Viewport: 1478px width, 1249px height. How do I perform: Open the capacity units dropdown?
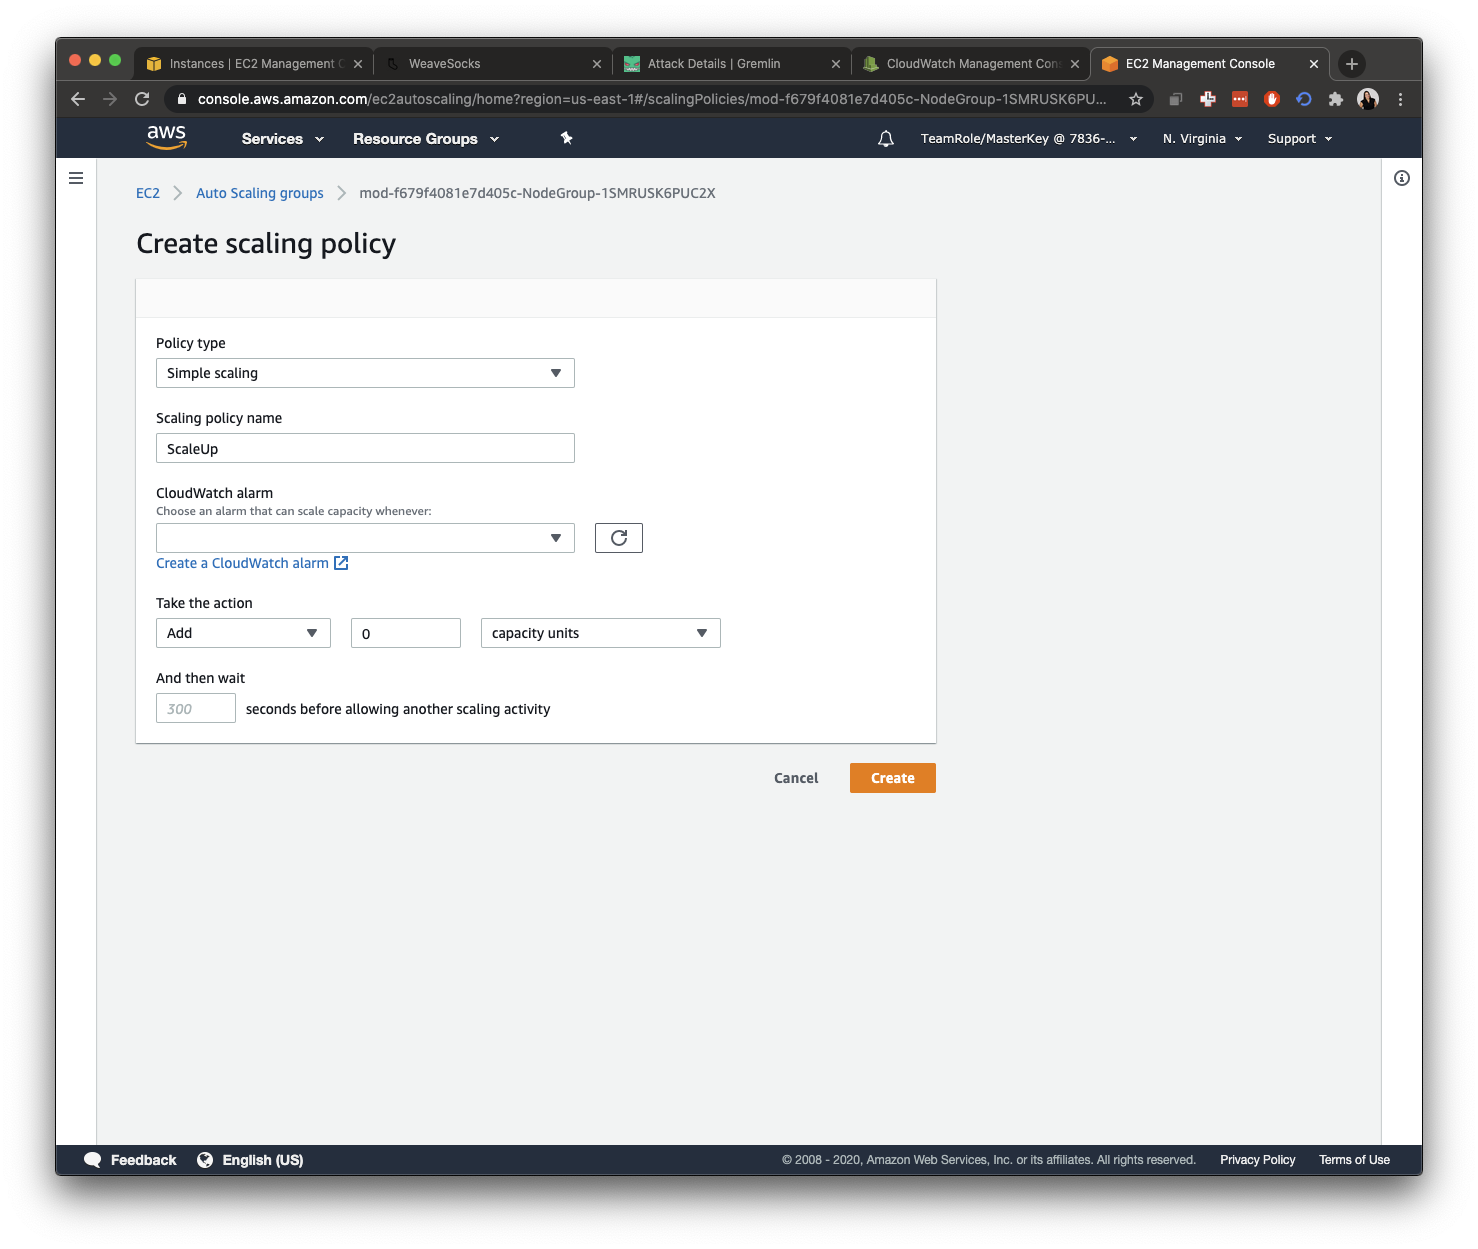600,633
